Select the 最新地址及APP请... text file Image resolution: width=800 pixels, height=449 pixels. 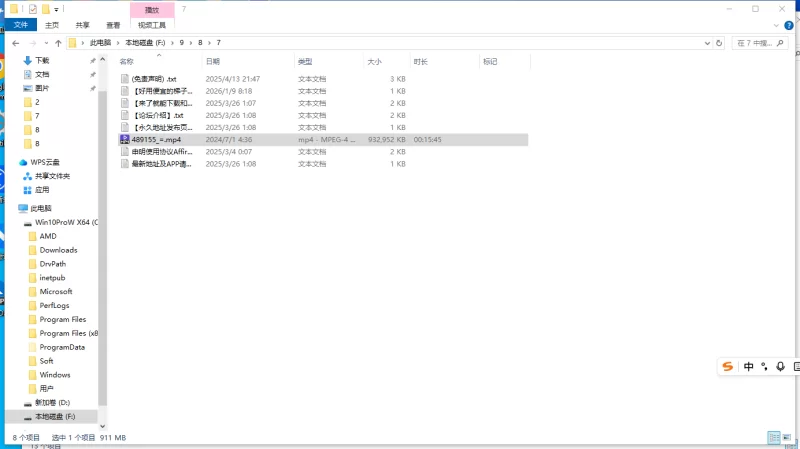162,164
